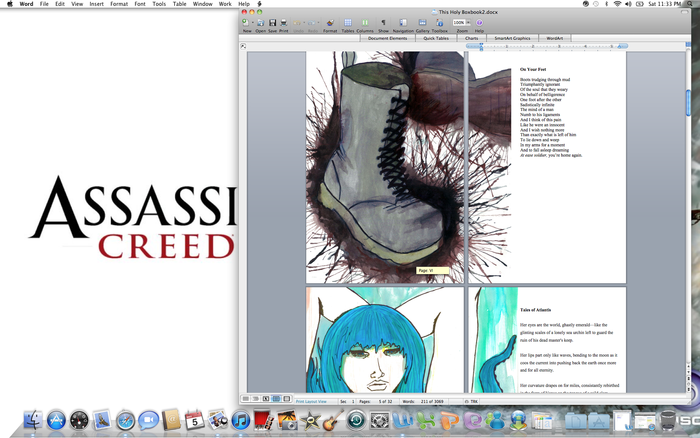
Task: Click the toolbar toggle pill in title bar
Action: (684, 12)
